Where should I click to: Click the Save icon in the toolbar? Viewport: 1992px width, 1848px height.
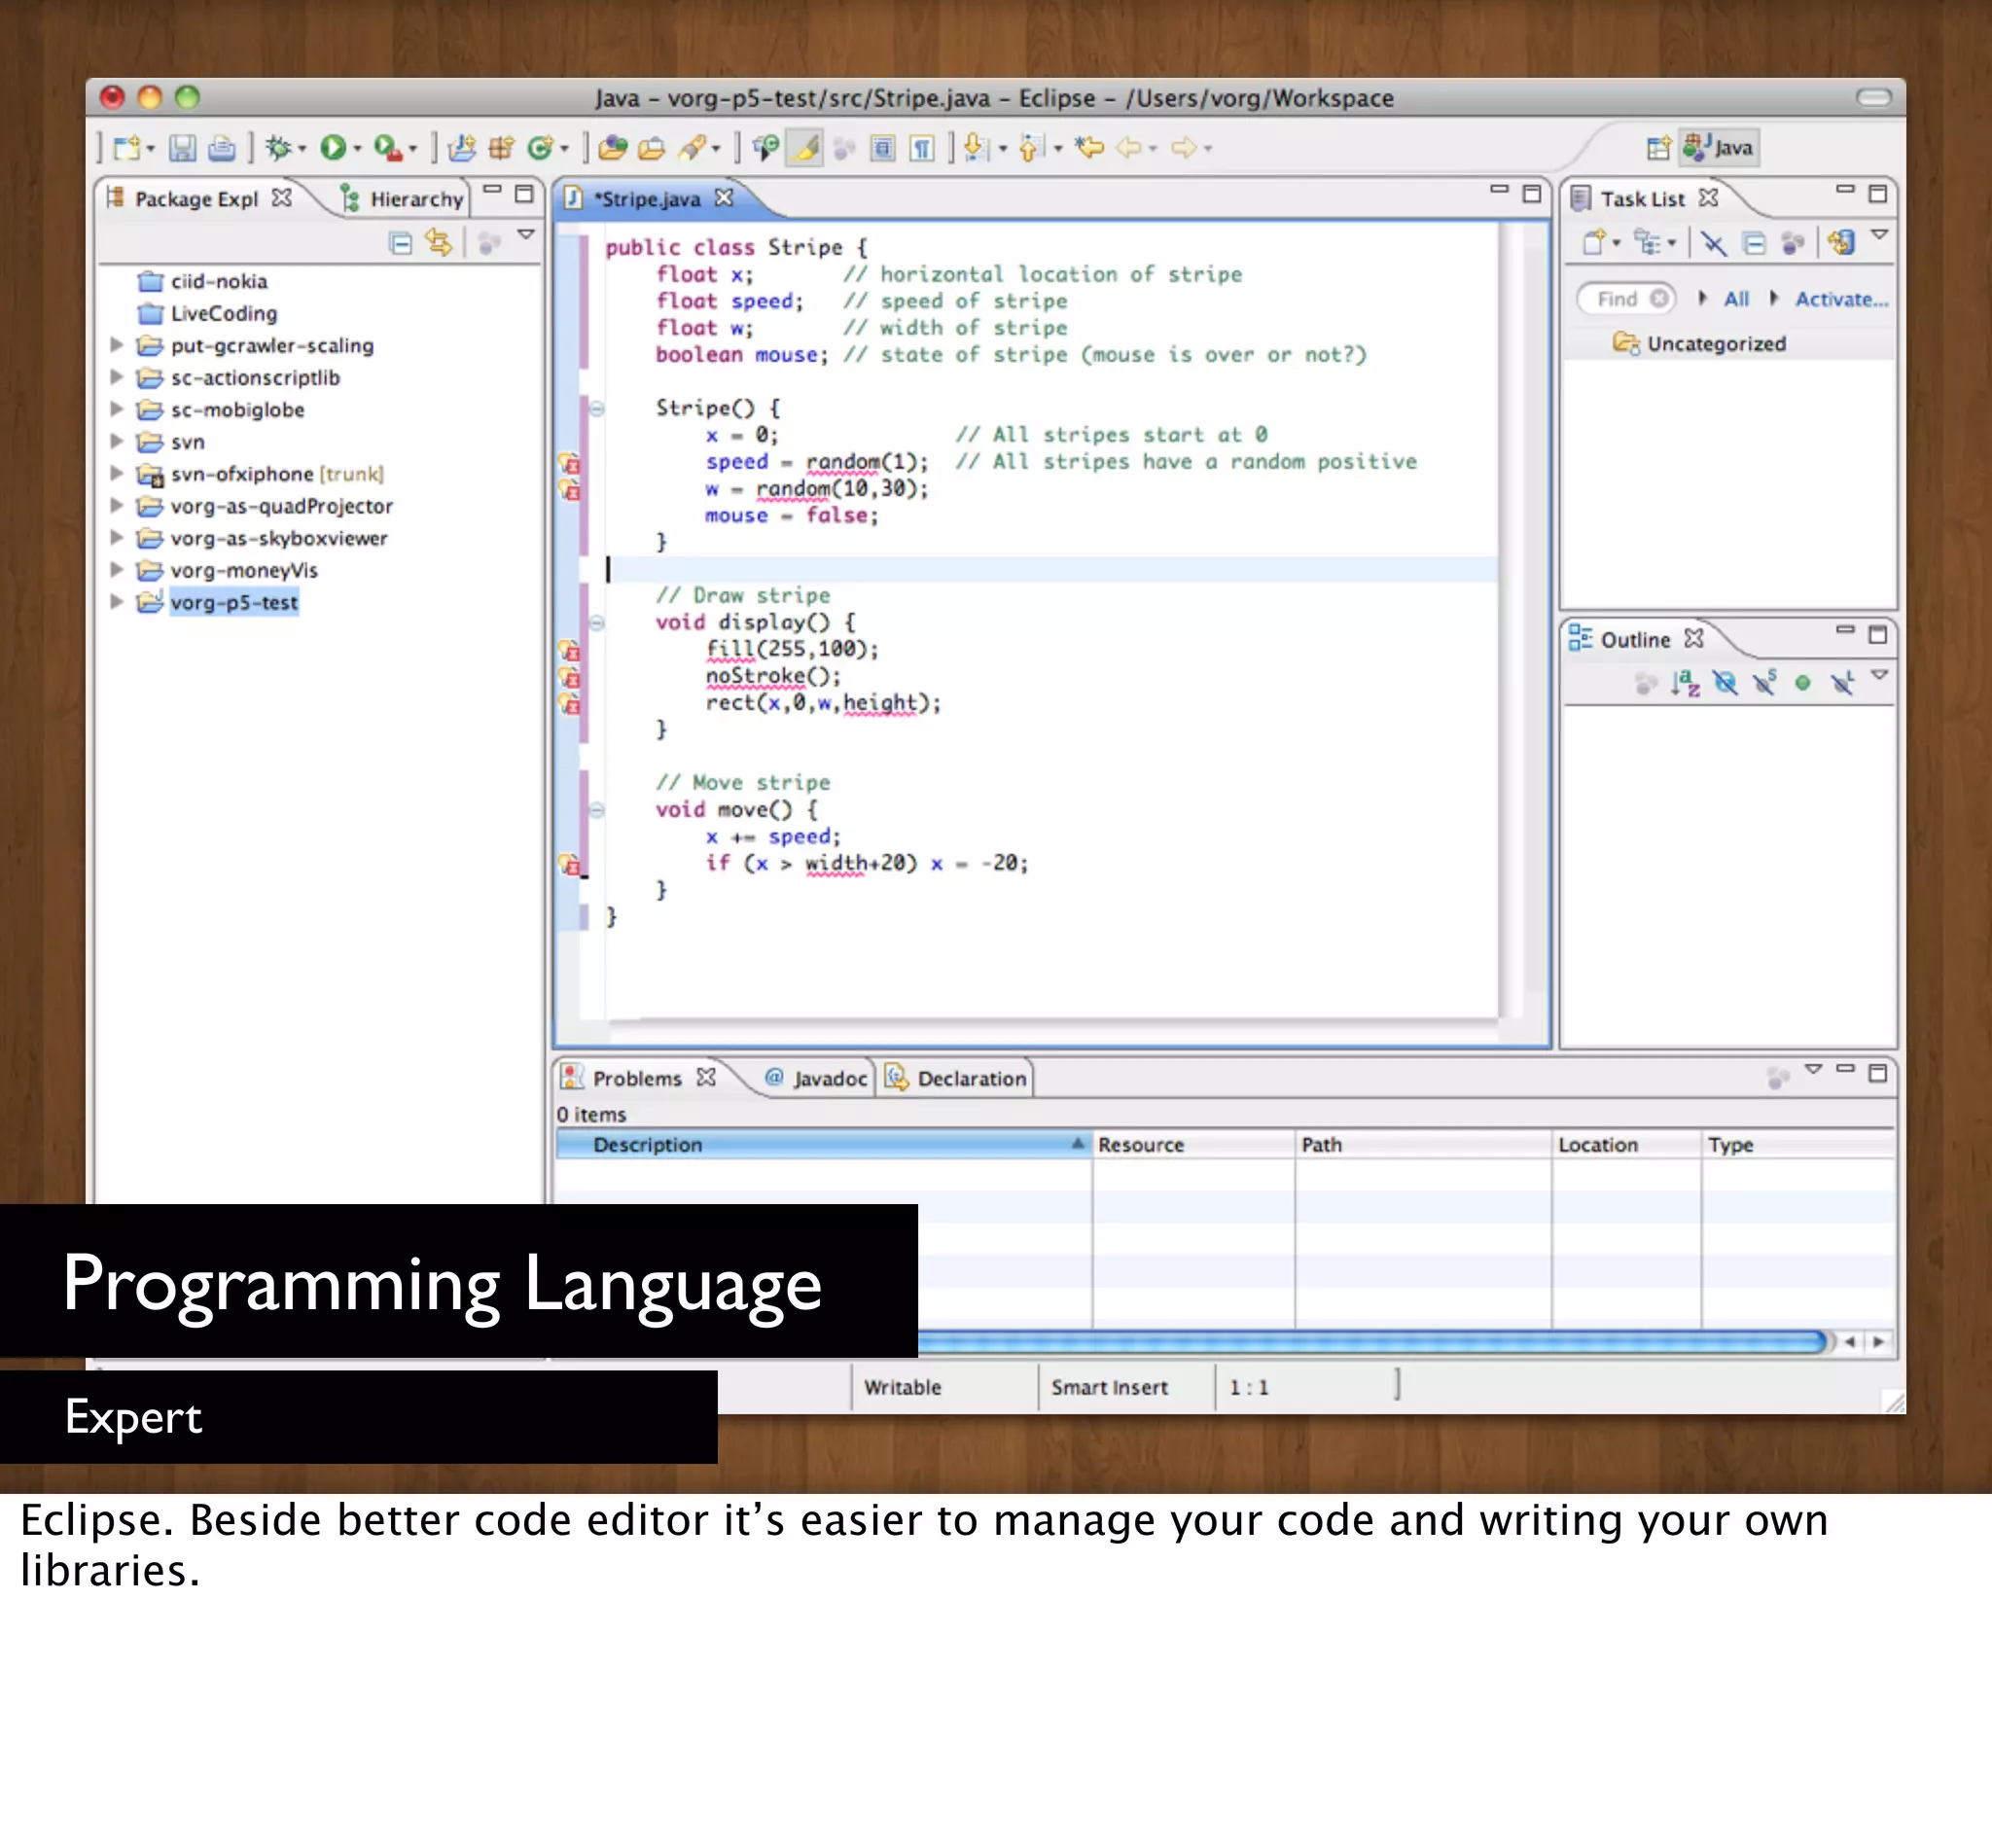pos(182,148)
